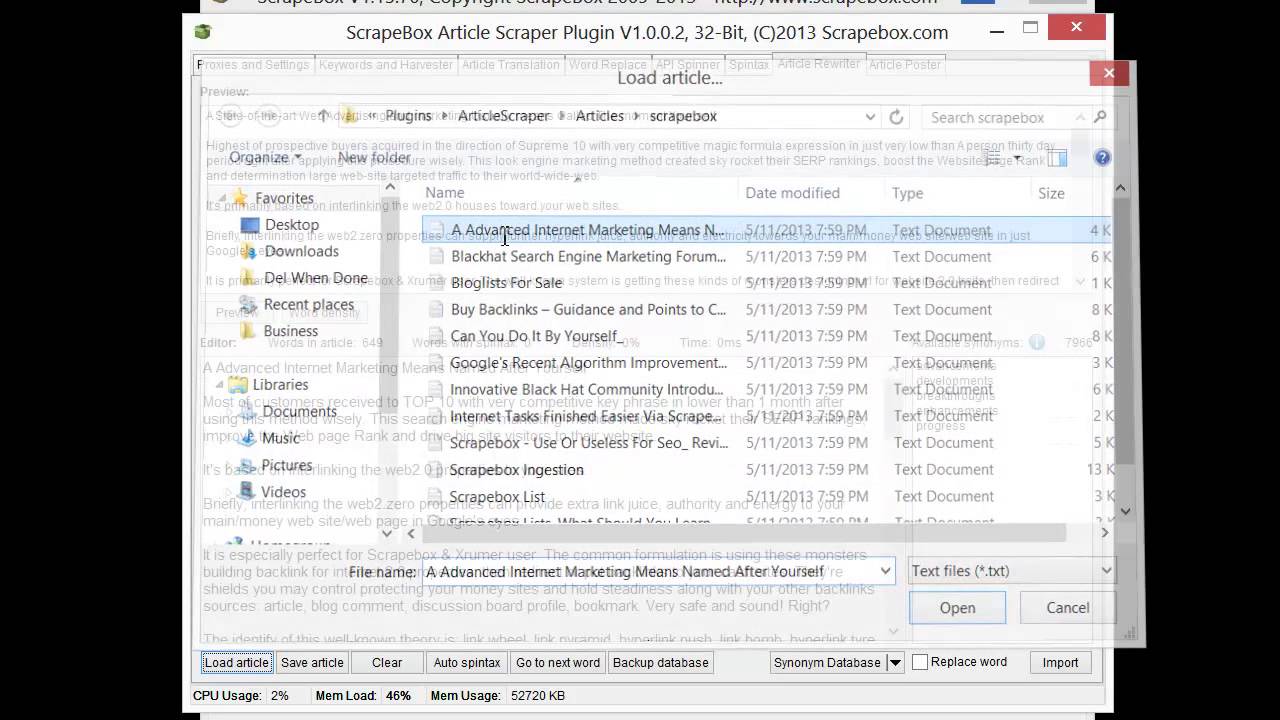Switch to the Keywords and Harvester tab
Screen dimensions: 1280x720
[x=386, y=65]
